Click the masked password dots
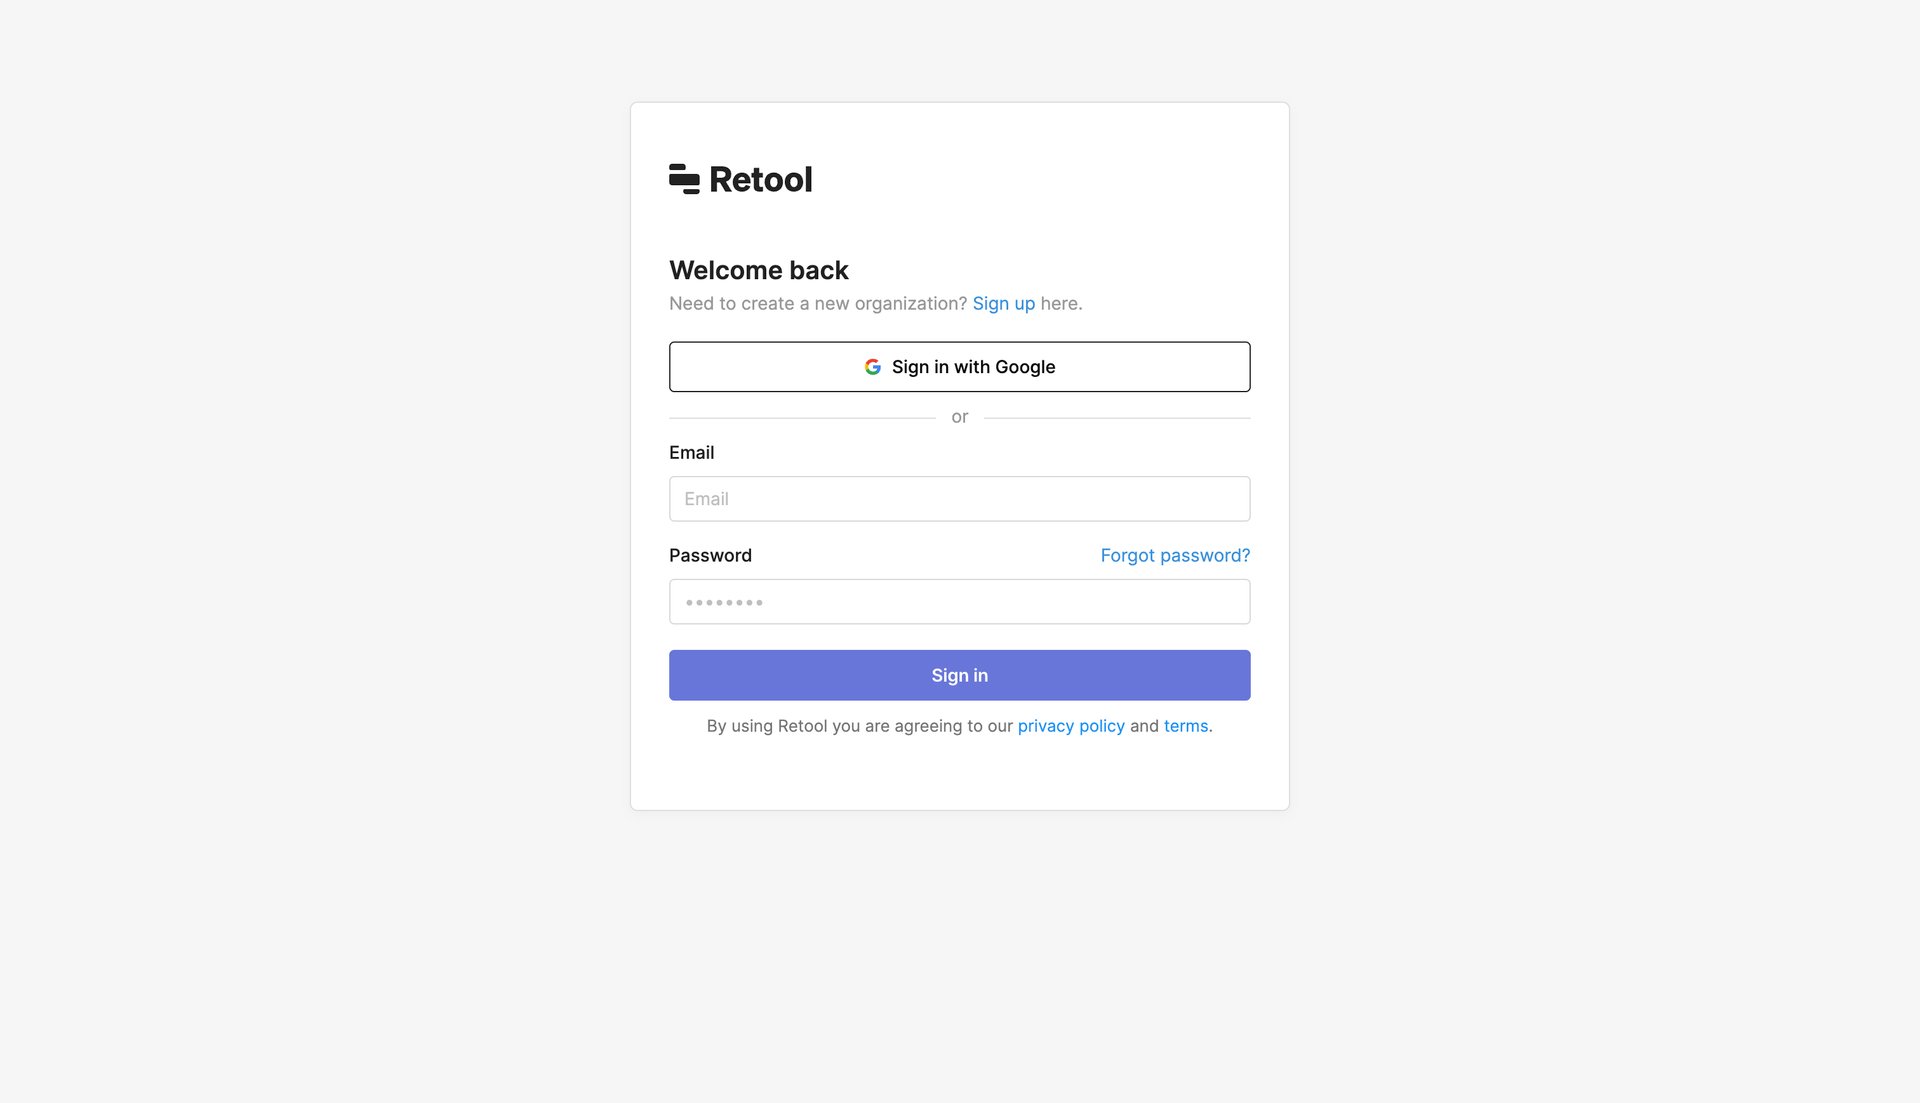The image size is (1920, 1103). coord(723,601)
